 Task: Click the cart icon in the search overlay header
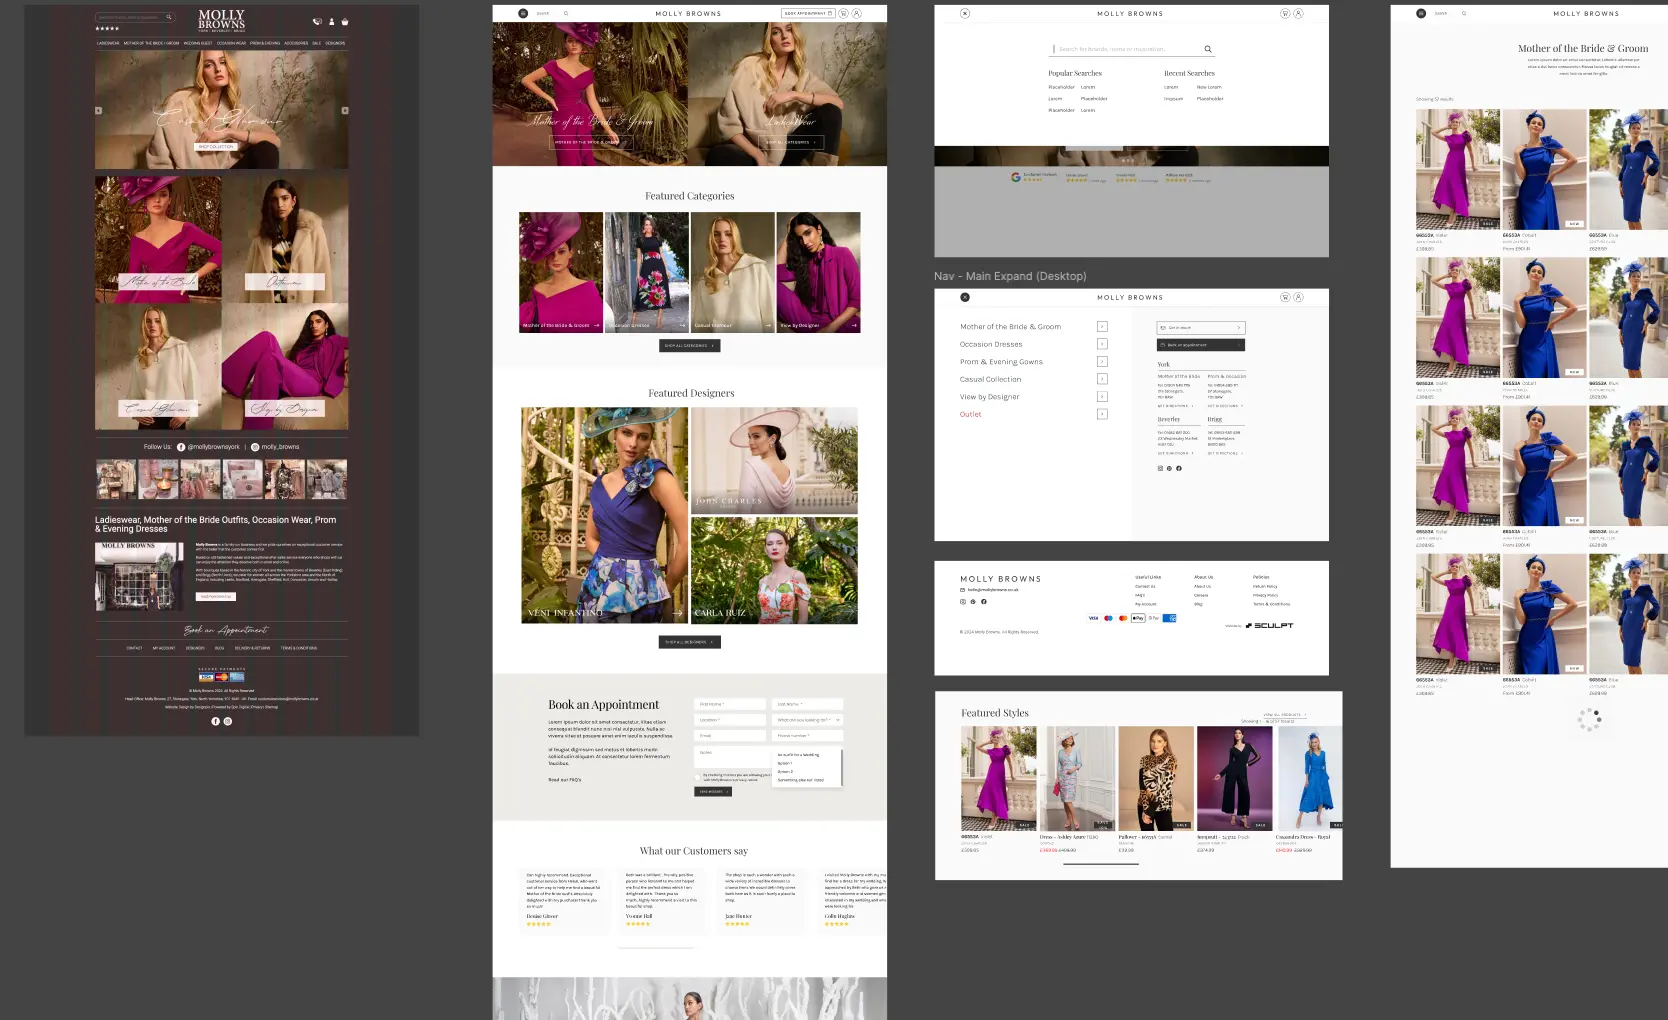pos(1285,13)
